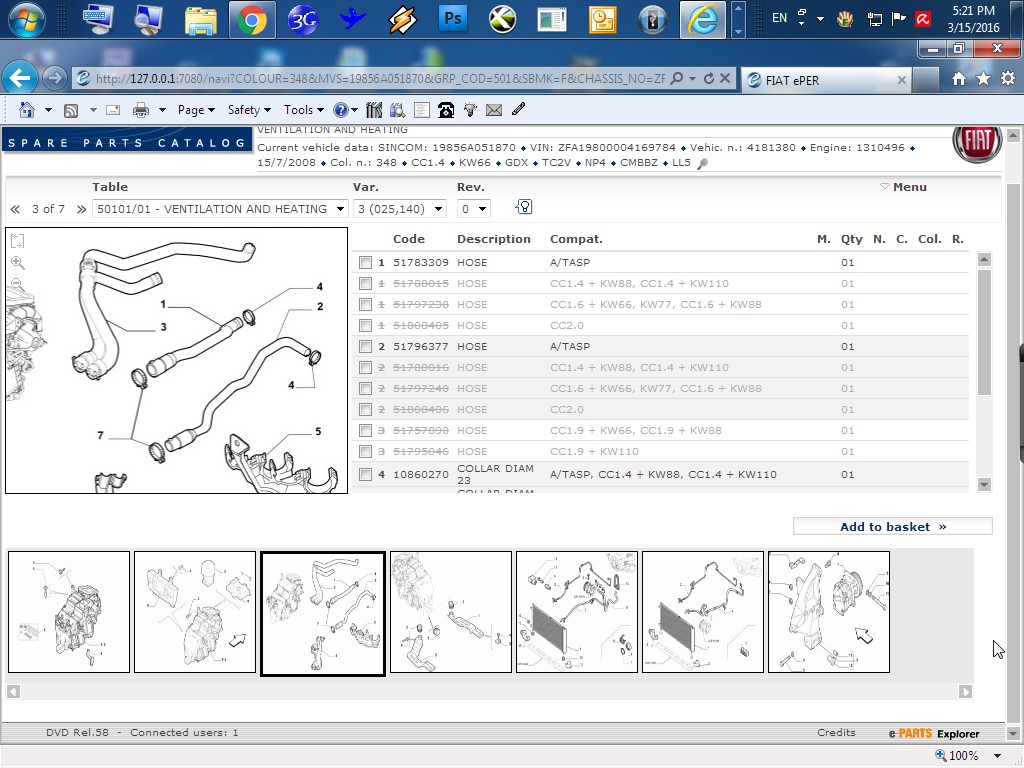Image resolution: width=1024 pixels, height=768 pixels.
Task: Open the seventh compressor bracket thumbnail
Action: 829,612
